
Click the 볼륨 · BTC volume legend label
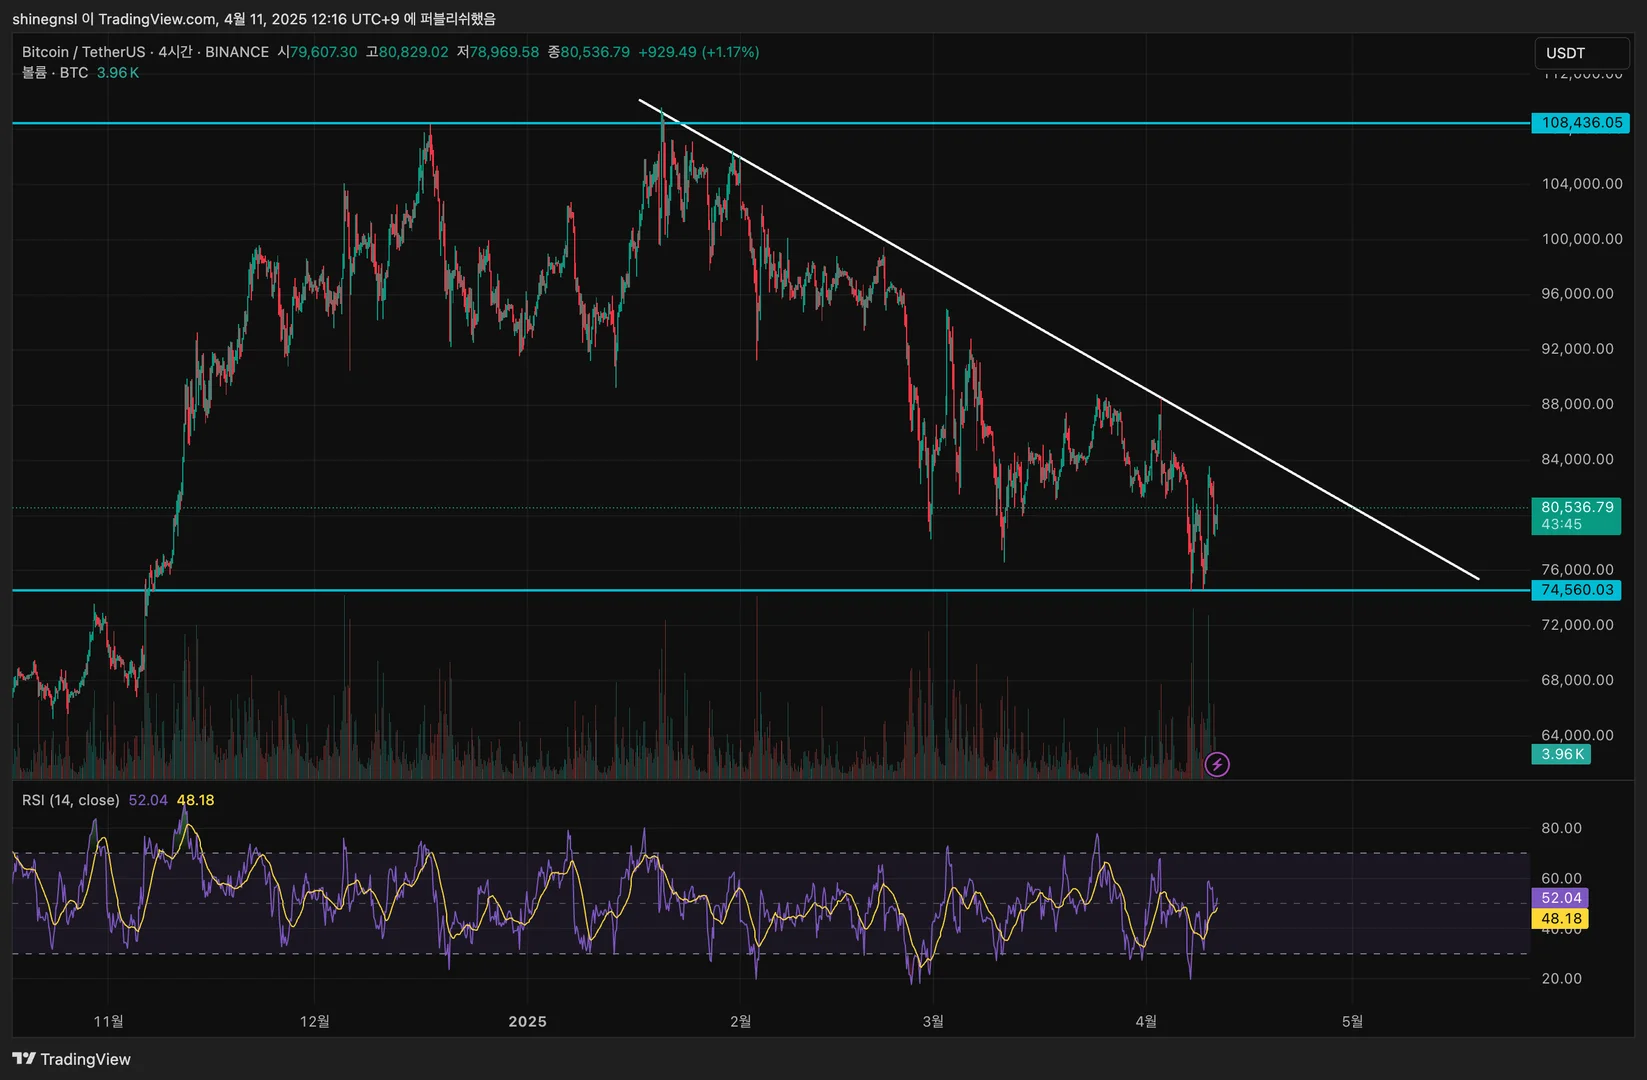(55, 73)
